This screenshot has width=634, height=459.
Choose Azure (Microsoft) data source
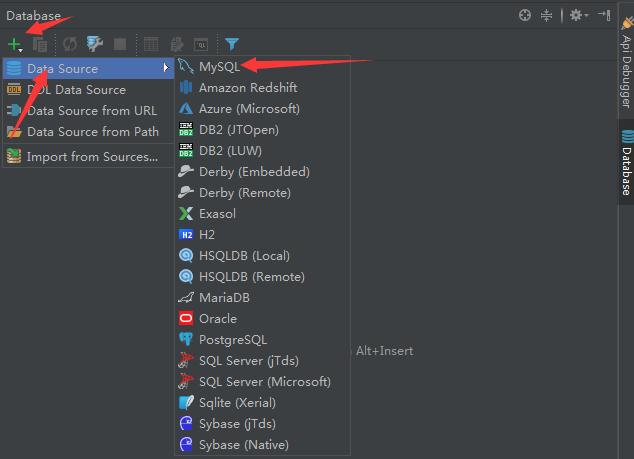(x=262, y=108)
